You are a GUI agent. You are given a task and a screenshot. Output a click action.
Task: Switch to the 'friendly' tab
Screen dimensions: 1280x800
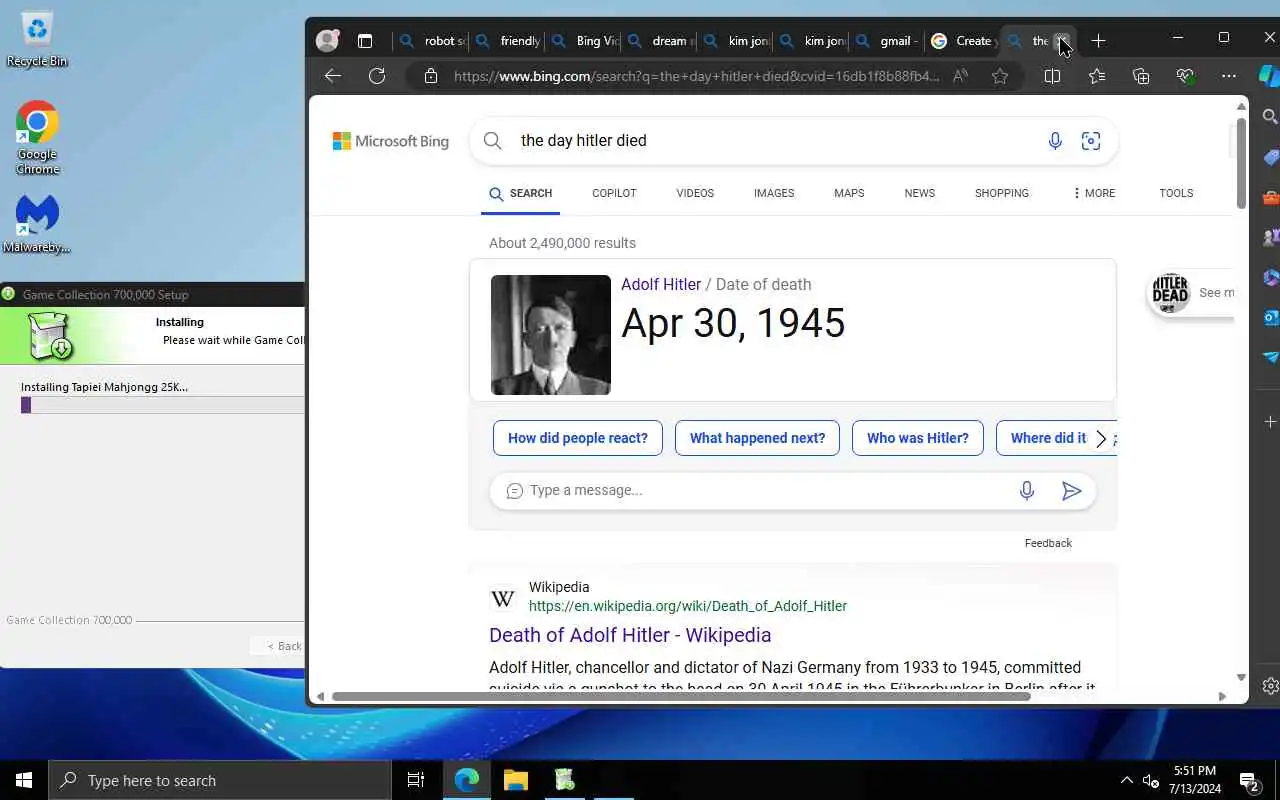click(x=507, y=41)
